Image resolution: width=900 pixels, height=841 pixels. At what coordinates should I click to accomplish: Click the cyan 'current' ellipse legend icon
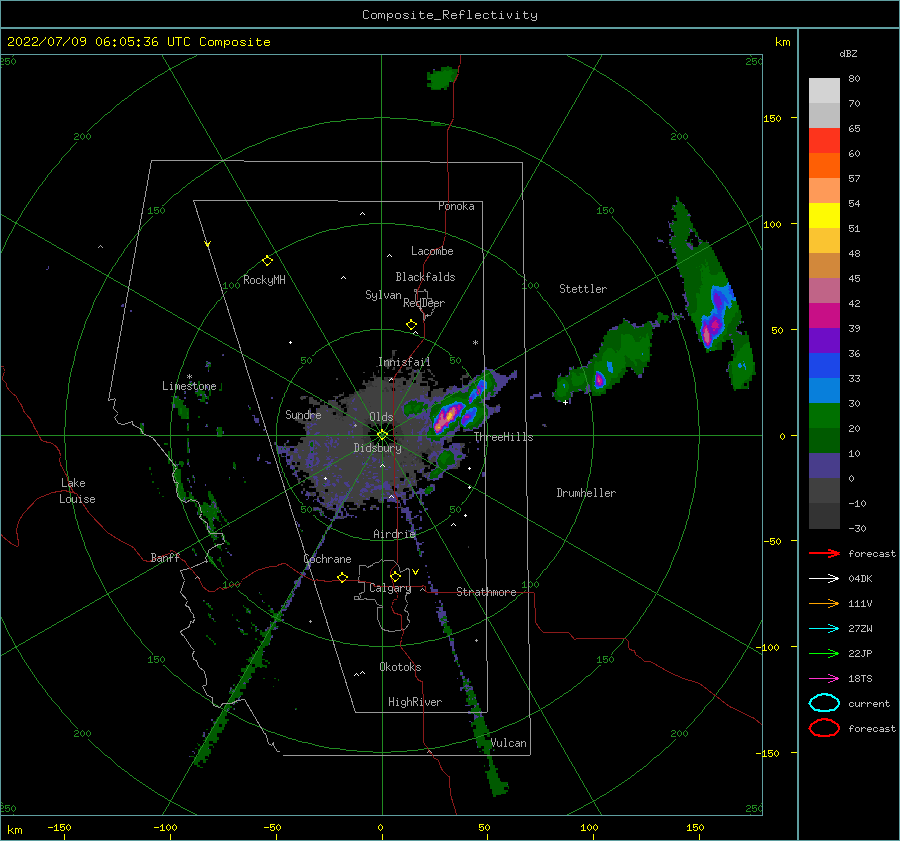824,703
